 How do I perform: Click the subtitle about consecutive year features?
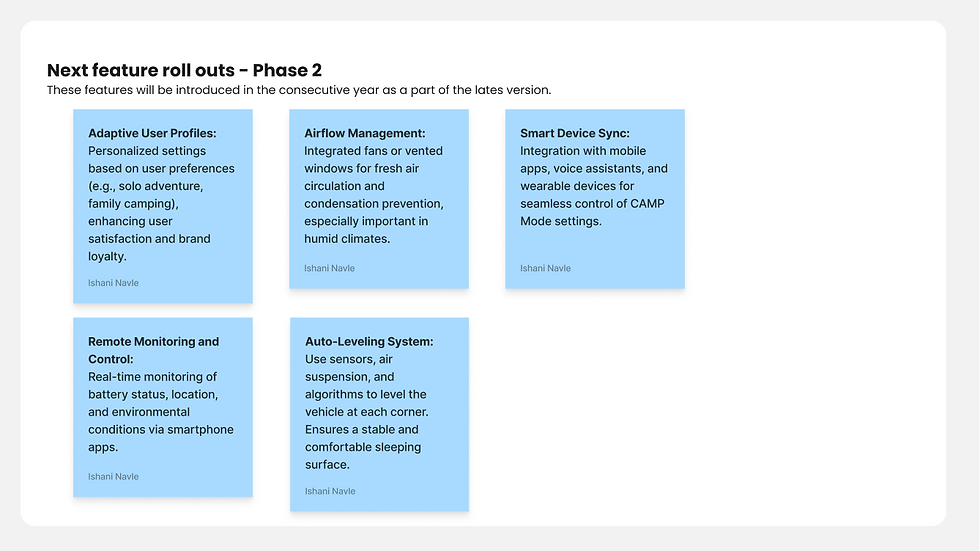click(x=299, y=90)
